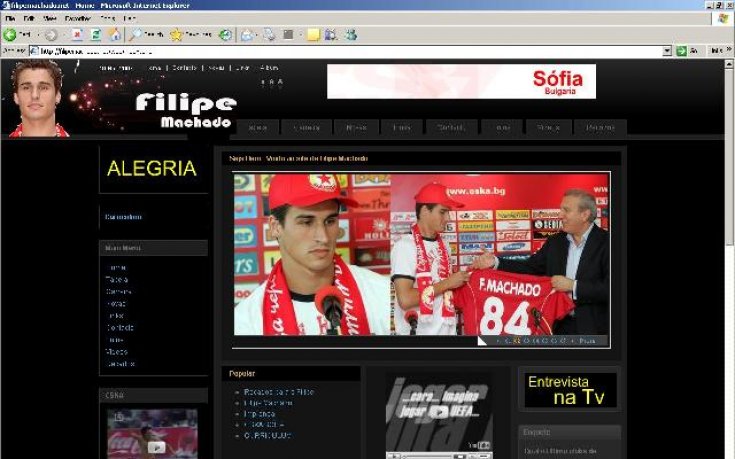Open the File menu
735x459 pixels.
coord(10,18)
